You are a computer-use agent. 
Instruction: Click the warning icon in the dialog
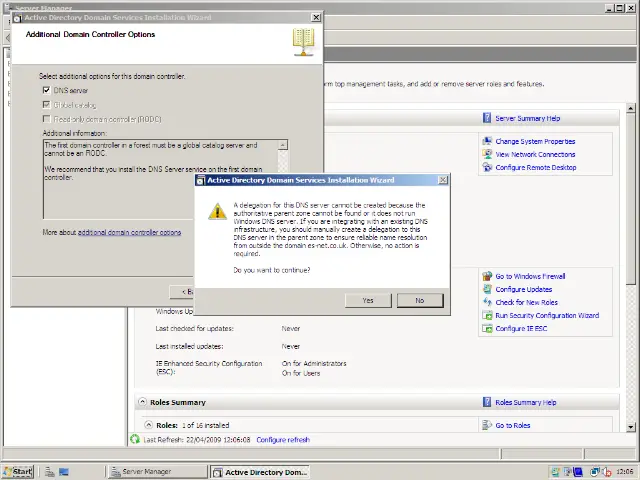(x=217, y=211)
